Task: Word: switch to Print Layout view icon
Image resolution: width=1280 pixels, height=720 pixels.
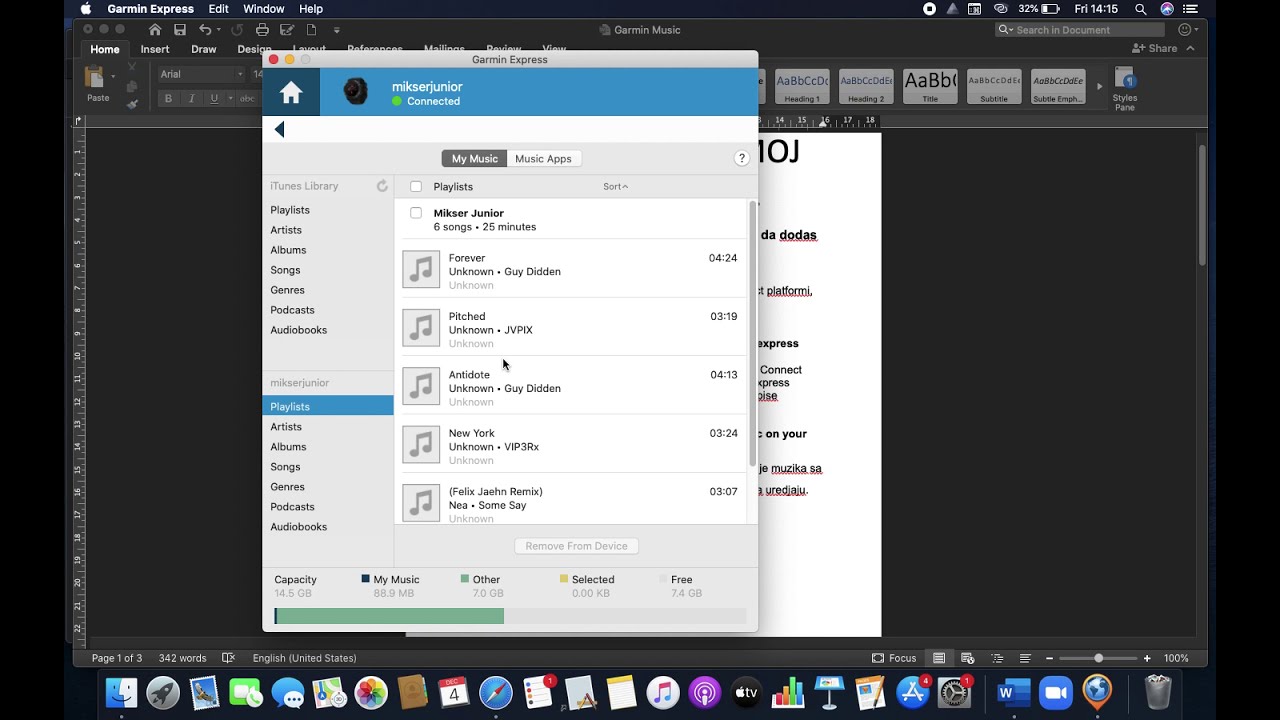Action: click(x=939, y=658)
